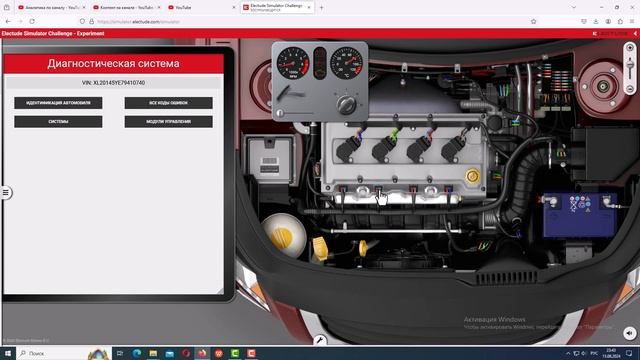640x360 pixels.
Task: Open the notification center icon
Action: 629,353
